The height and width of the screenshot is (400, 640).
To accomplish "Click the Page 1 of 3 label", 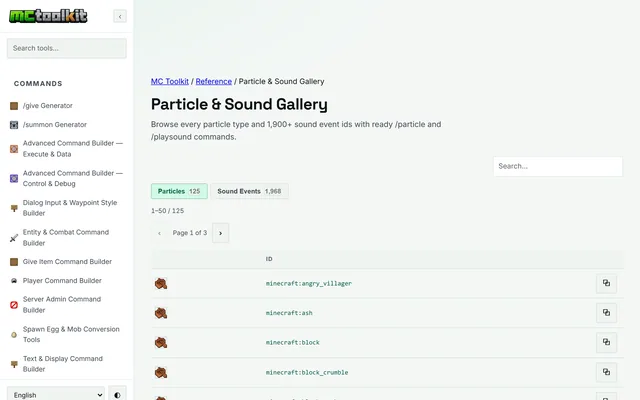I will (190, 233).
